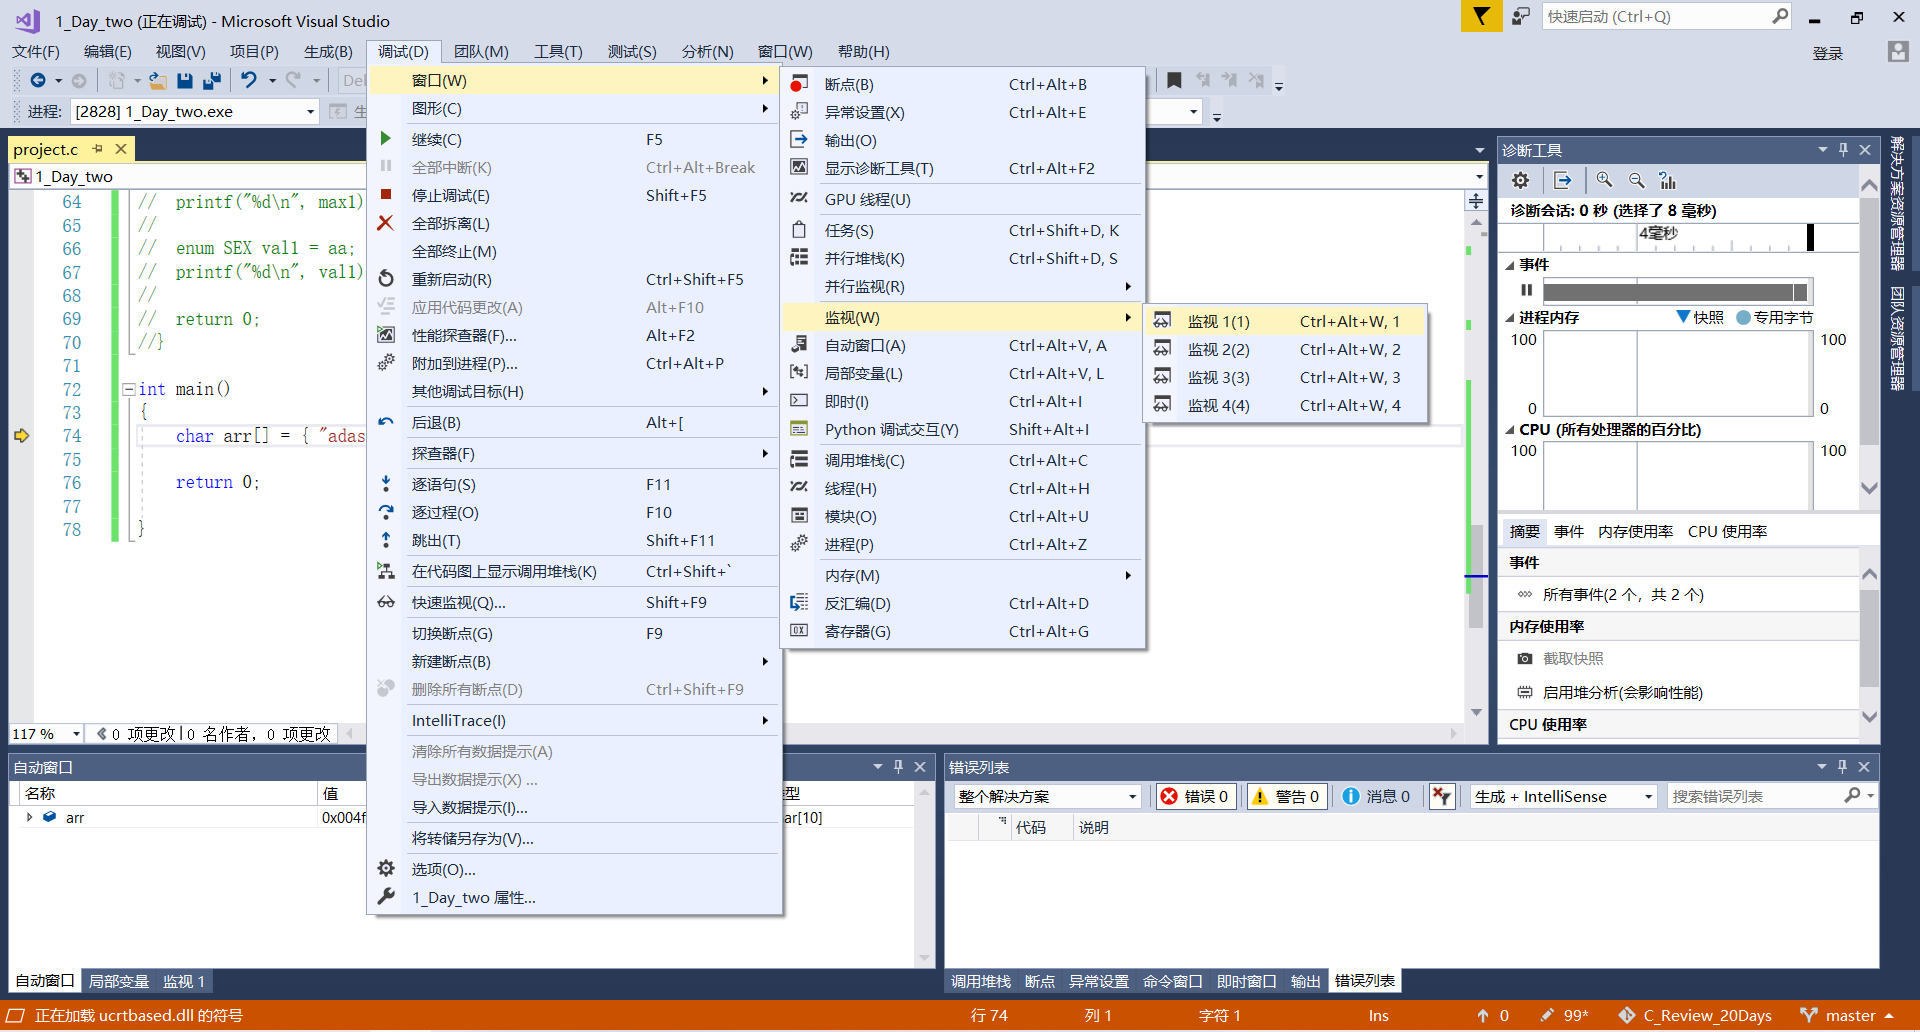This screenshot has width=1920, height=1032.
Task: Expand the arr variable in 自动窗口
Action: (x=29, y=817)
